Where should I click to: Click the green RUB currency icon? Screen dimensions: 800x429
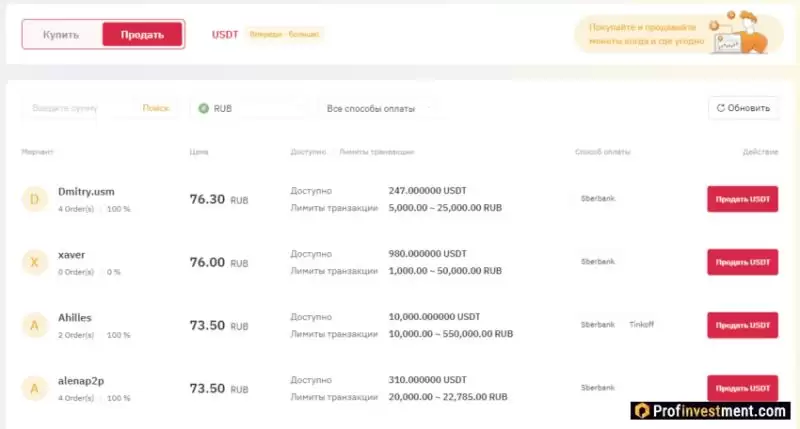click(x=204, y=108)
